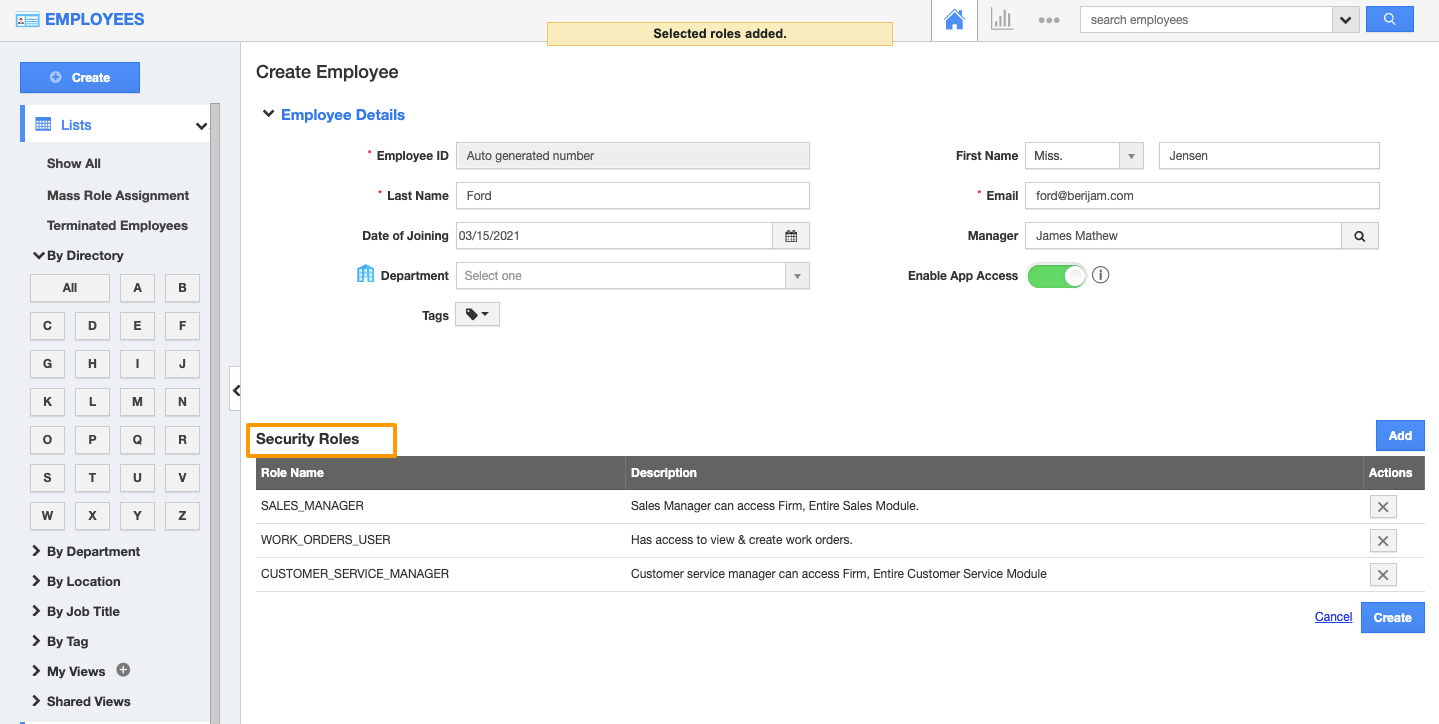Viewport: 1439px width, 724px height.
Task: Remove the SALES_MANAGER role
Action: pyautogui.click(x=1382, y=507)
